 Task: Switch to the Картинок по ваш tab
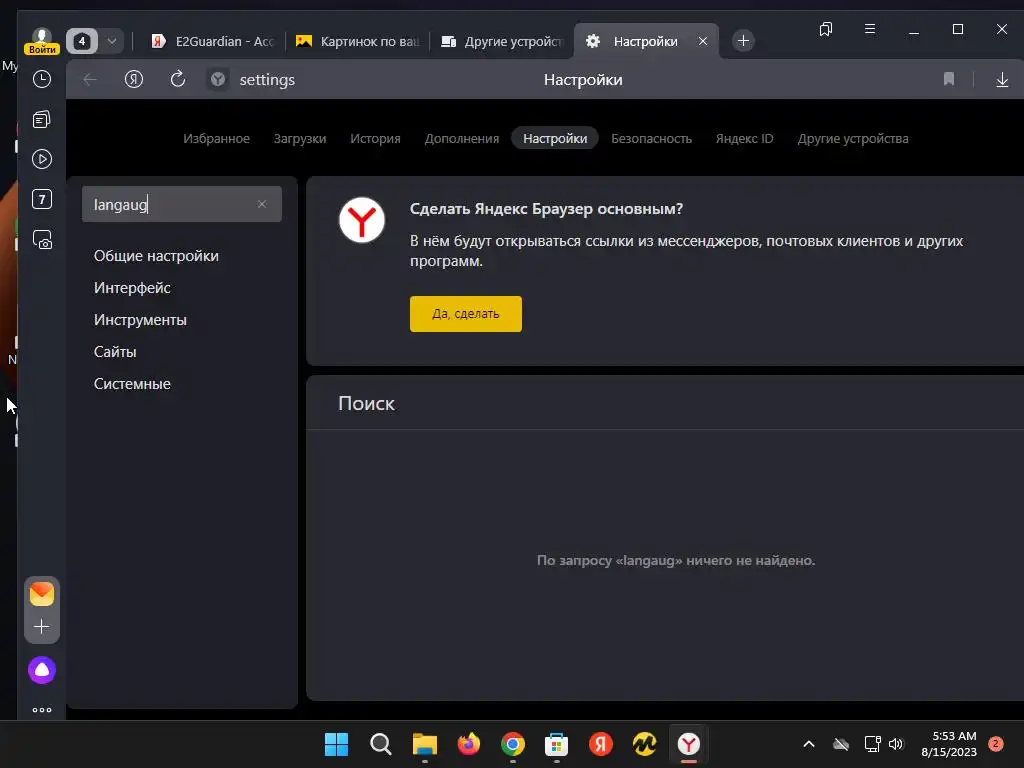pyautogui.click(x=357, y=41)
